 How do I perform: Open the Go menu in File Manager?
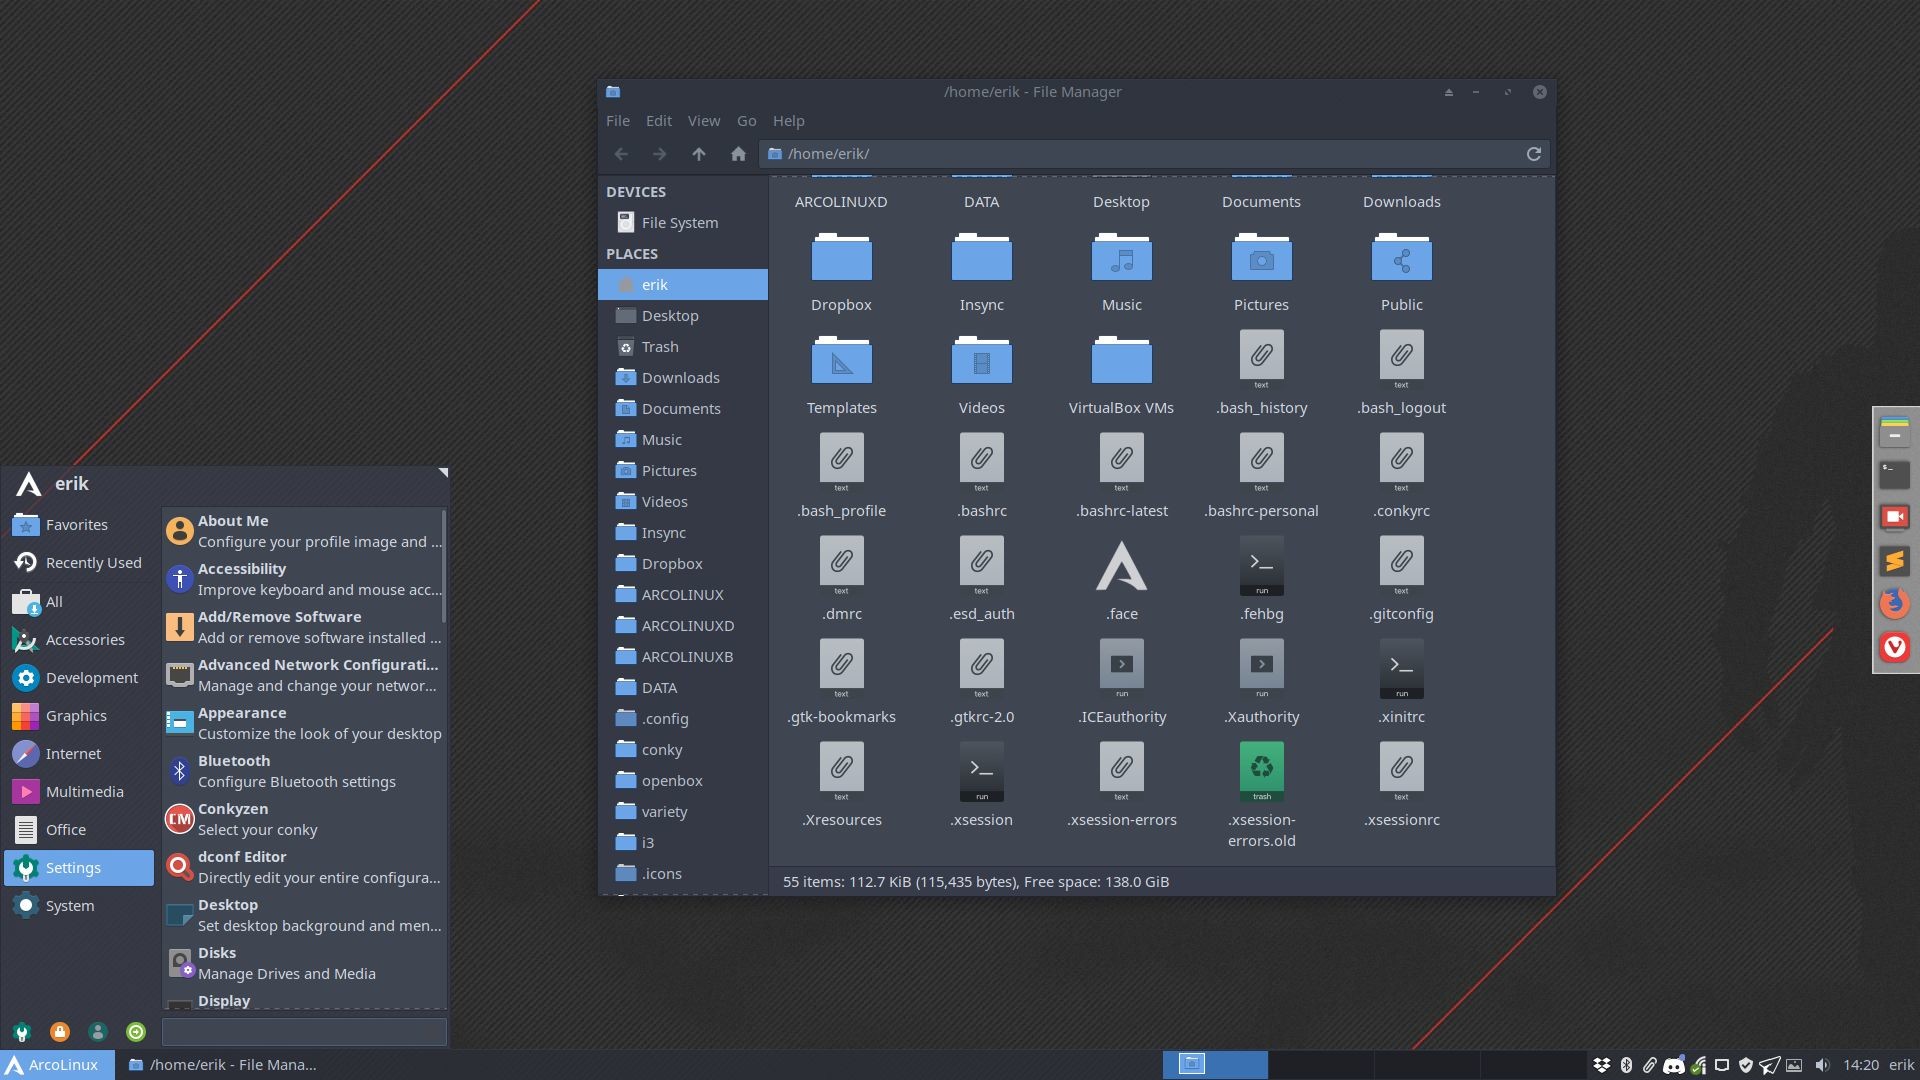(746, 121)
